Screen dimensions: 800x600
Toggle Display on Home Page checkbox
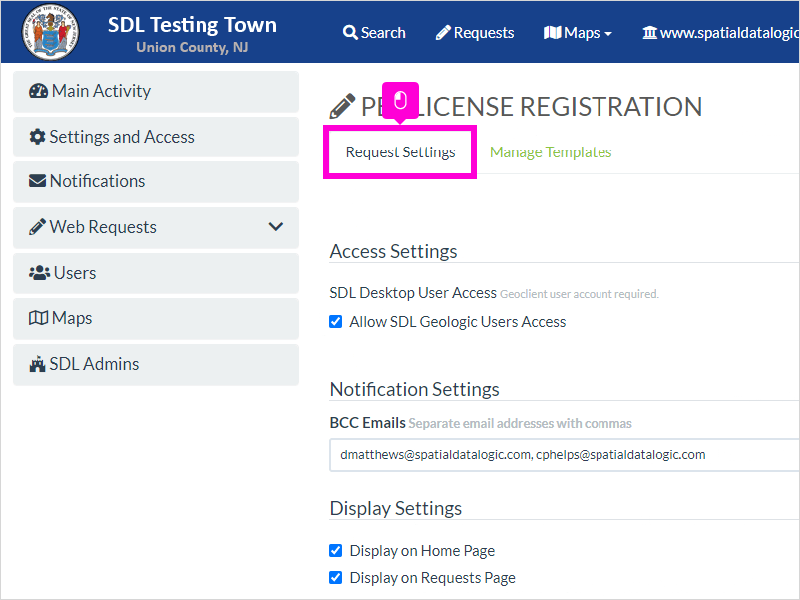[336, 551]
